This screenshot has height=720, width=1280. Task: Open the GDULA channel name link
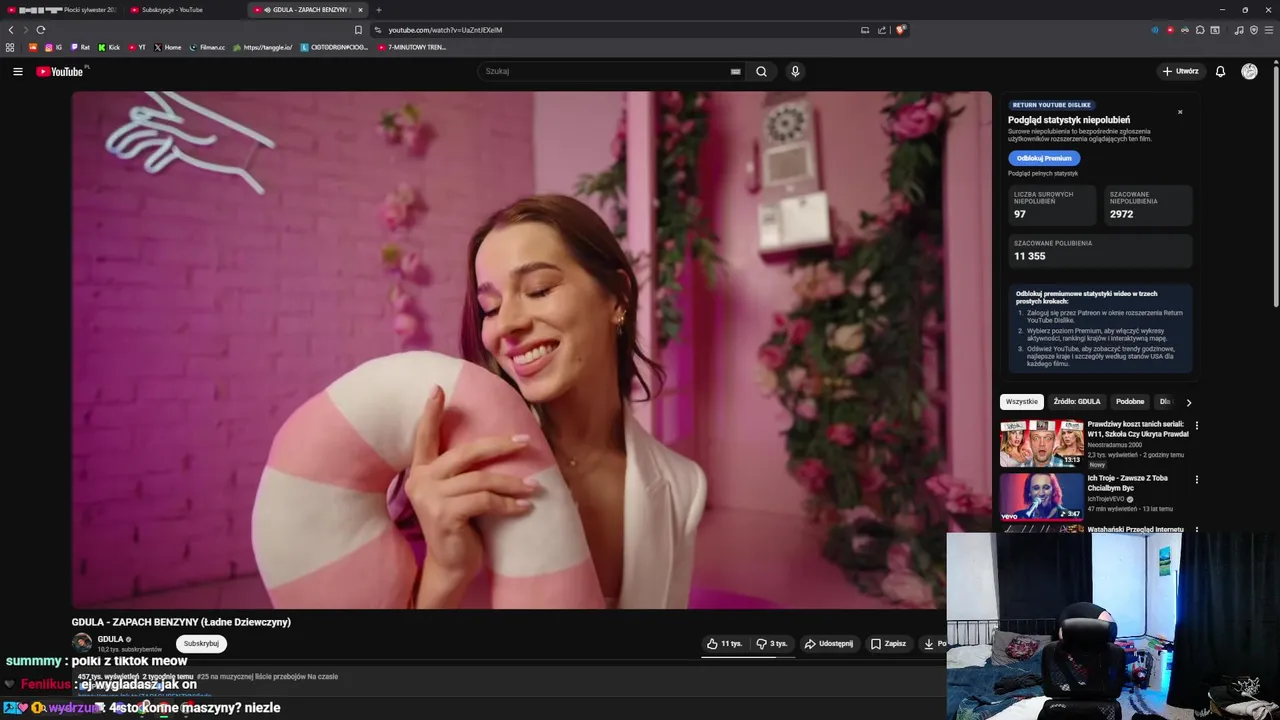click(x=110, y=639)
